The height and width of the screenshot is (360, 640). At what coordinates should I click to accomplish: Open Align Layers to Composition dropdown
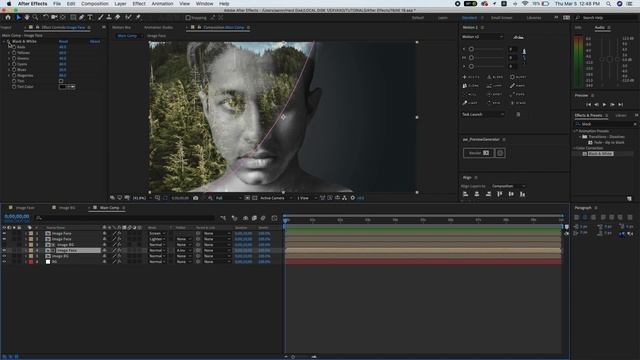click(508, 186)
